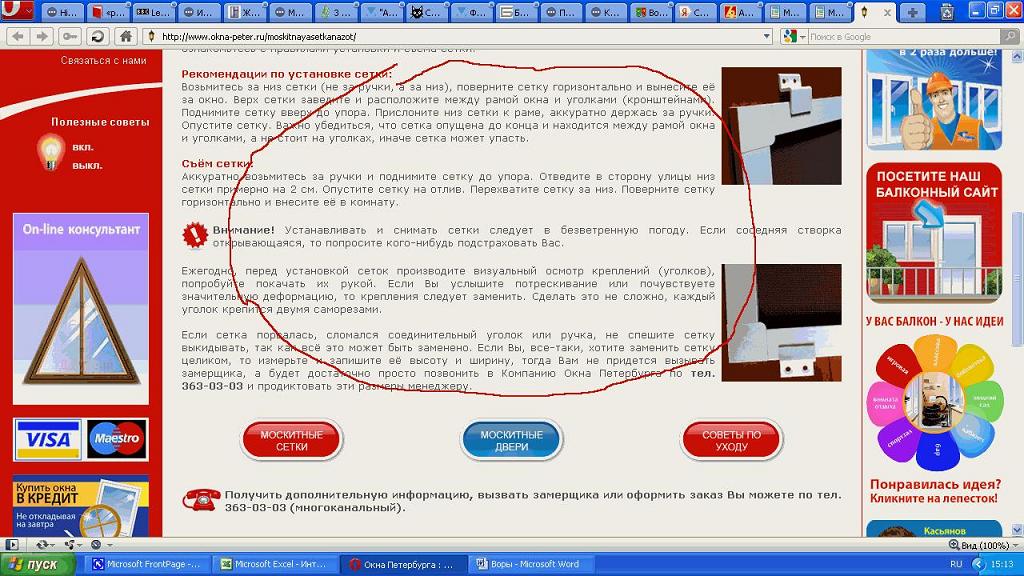
Task: Switch to the tab labeled 'Б...'
Action: click(x=515, y=12)
